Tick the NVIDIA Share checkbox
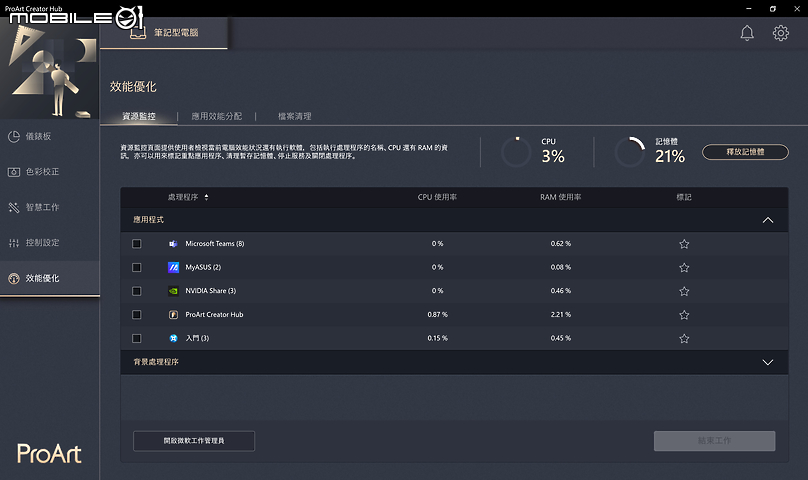The width and height of the screenshot is (808, 480). coord(137,291)
